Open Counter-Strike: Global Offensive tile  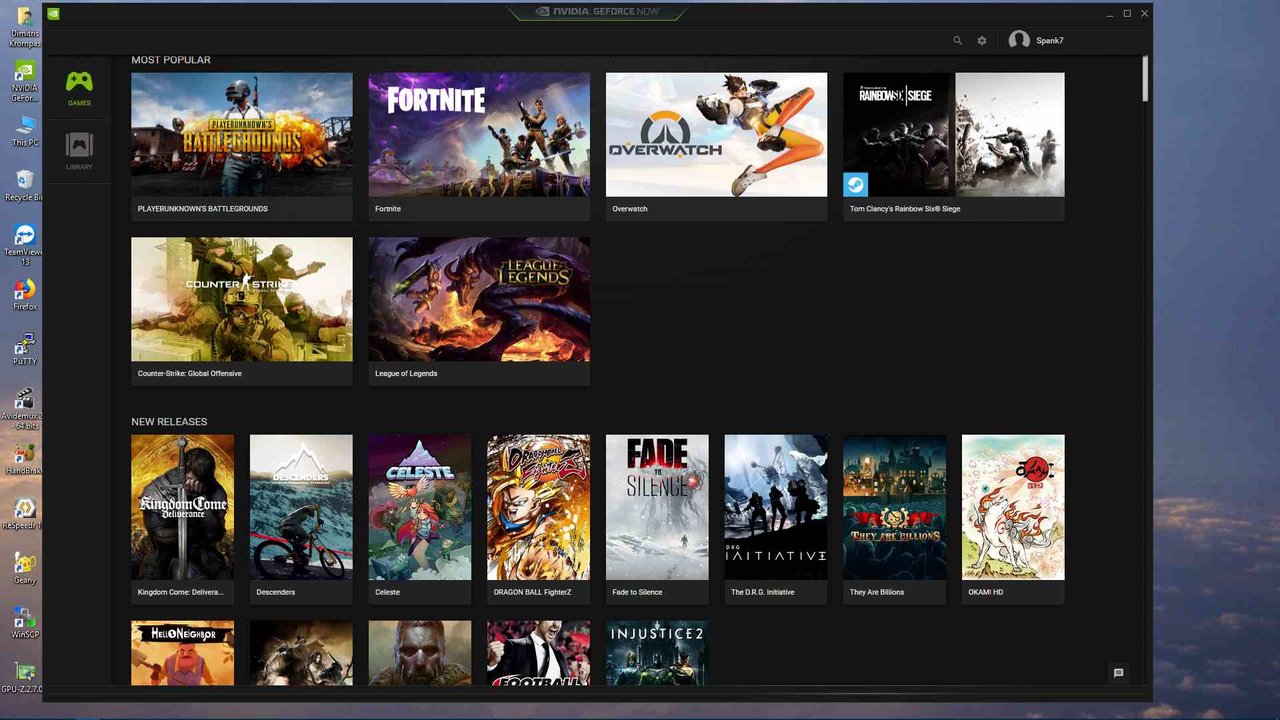pos(242,311)
